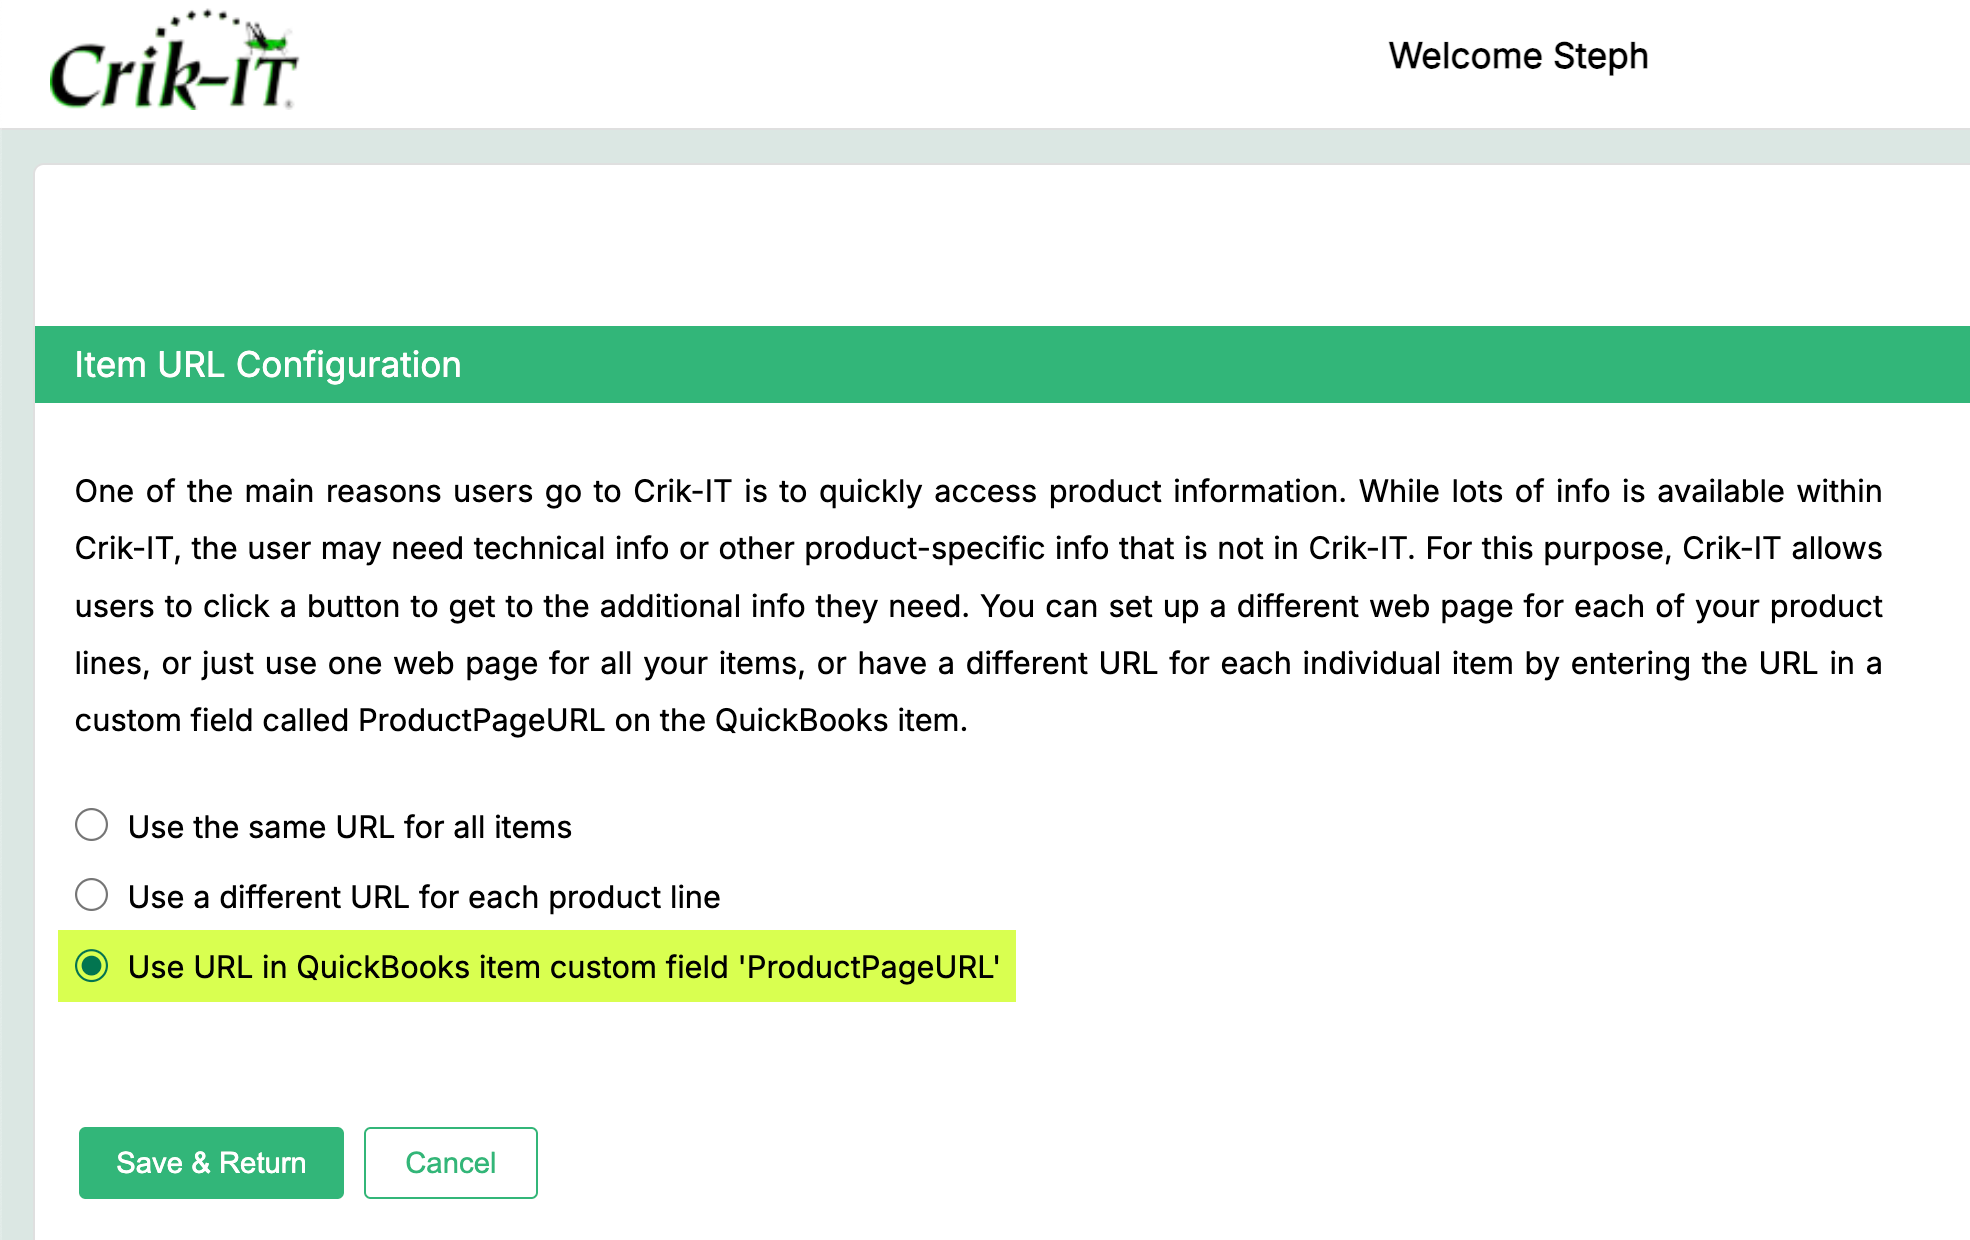
Task: Click the Item URL Configuration header
Action: [268, 365]
